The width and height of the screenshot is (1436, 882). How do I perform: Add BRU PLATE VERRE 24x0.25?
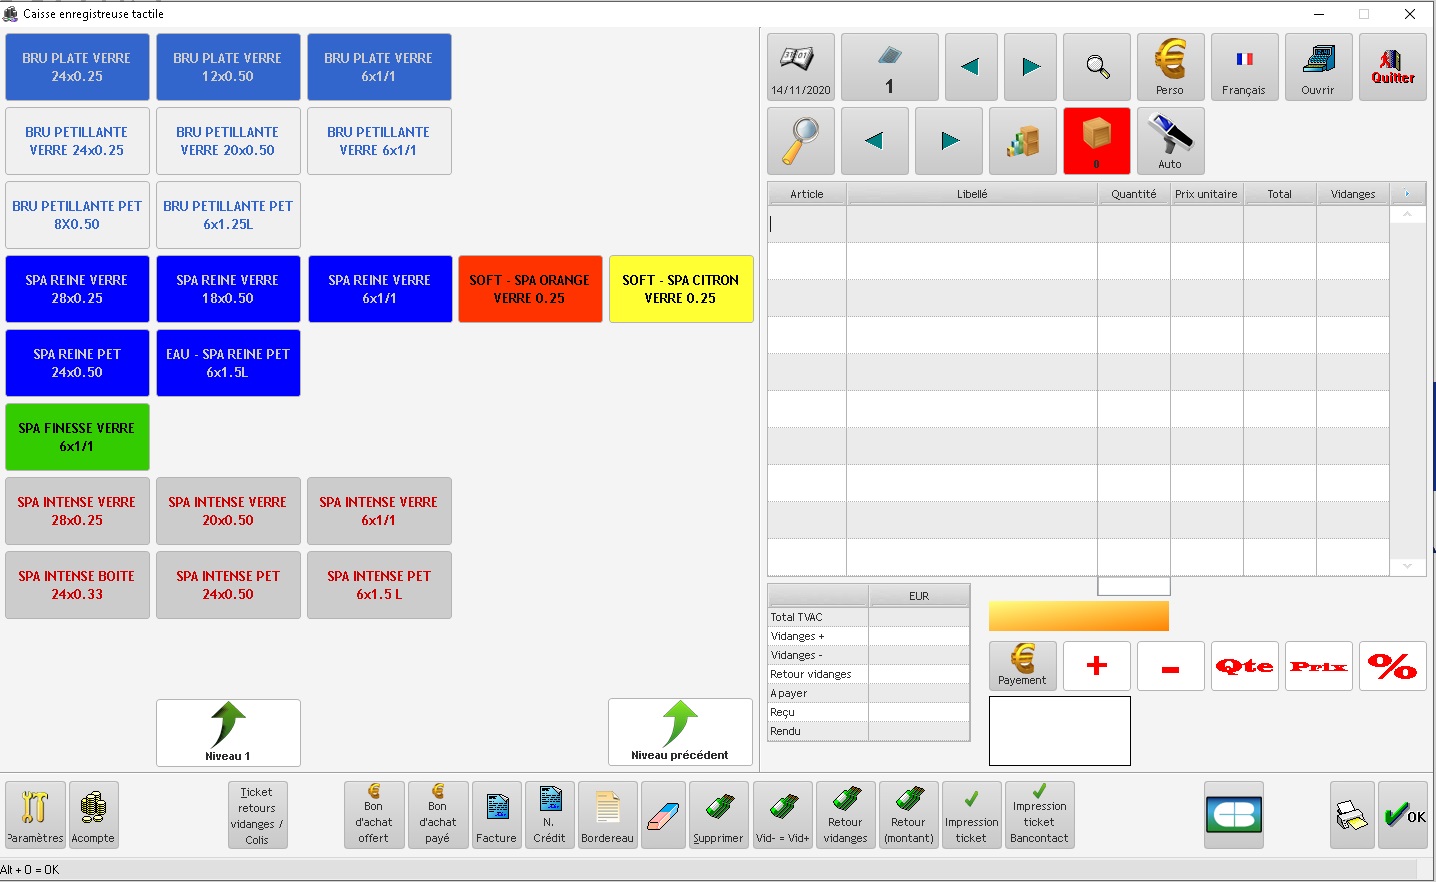pos(77,67)
